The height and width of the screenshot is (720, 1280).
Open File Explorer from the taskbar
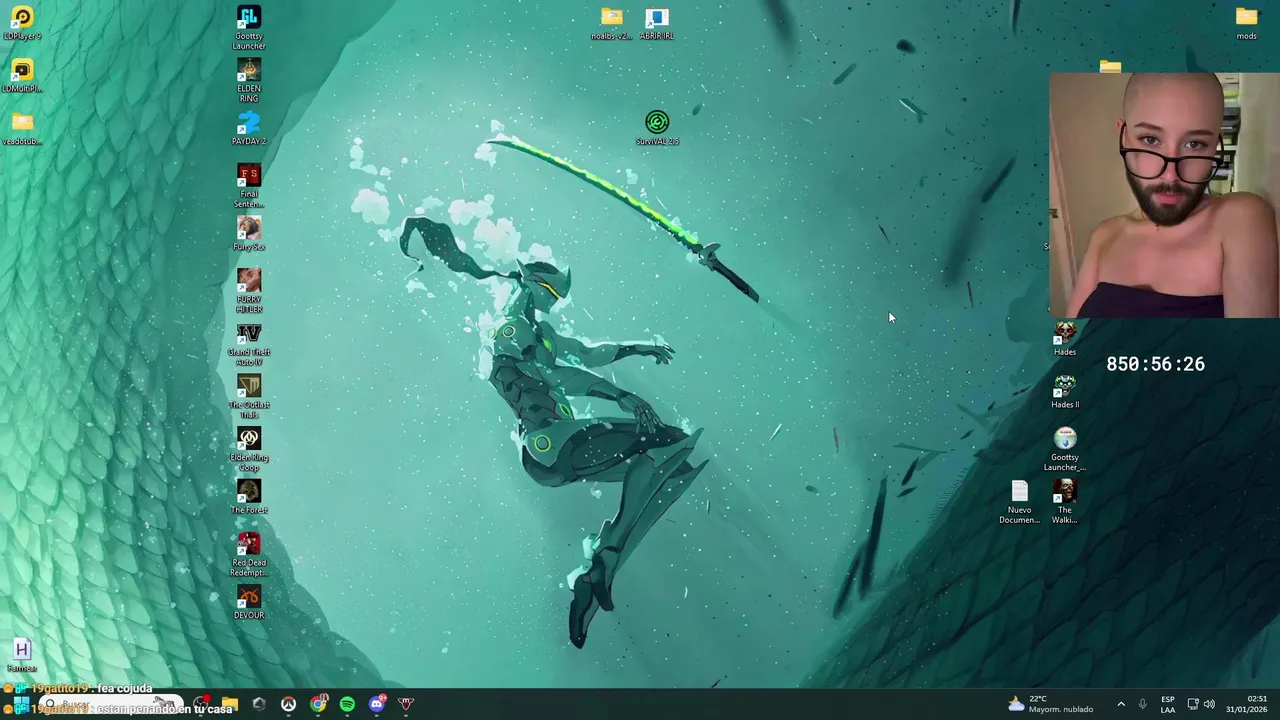[x=230, y=704]
